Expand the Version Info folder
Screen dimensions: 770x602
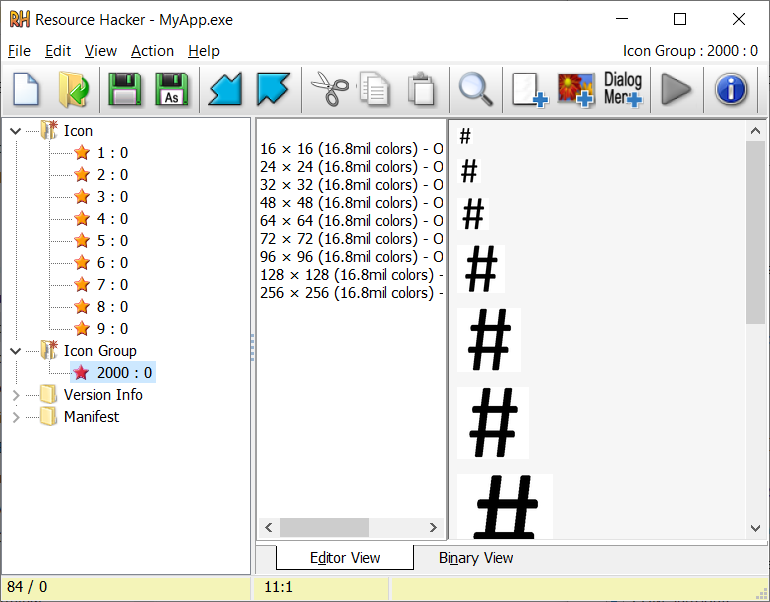pyautogui.click(x=16, y=395)
